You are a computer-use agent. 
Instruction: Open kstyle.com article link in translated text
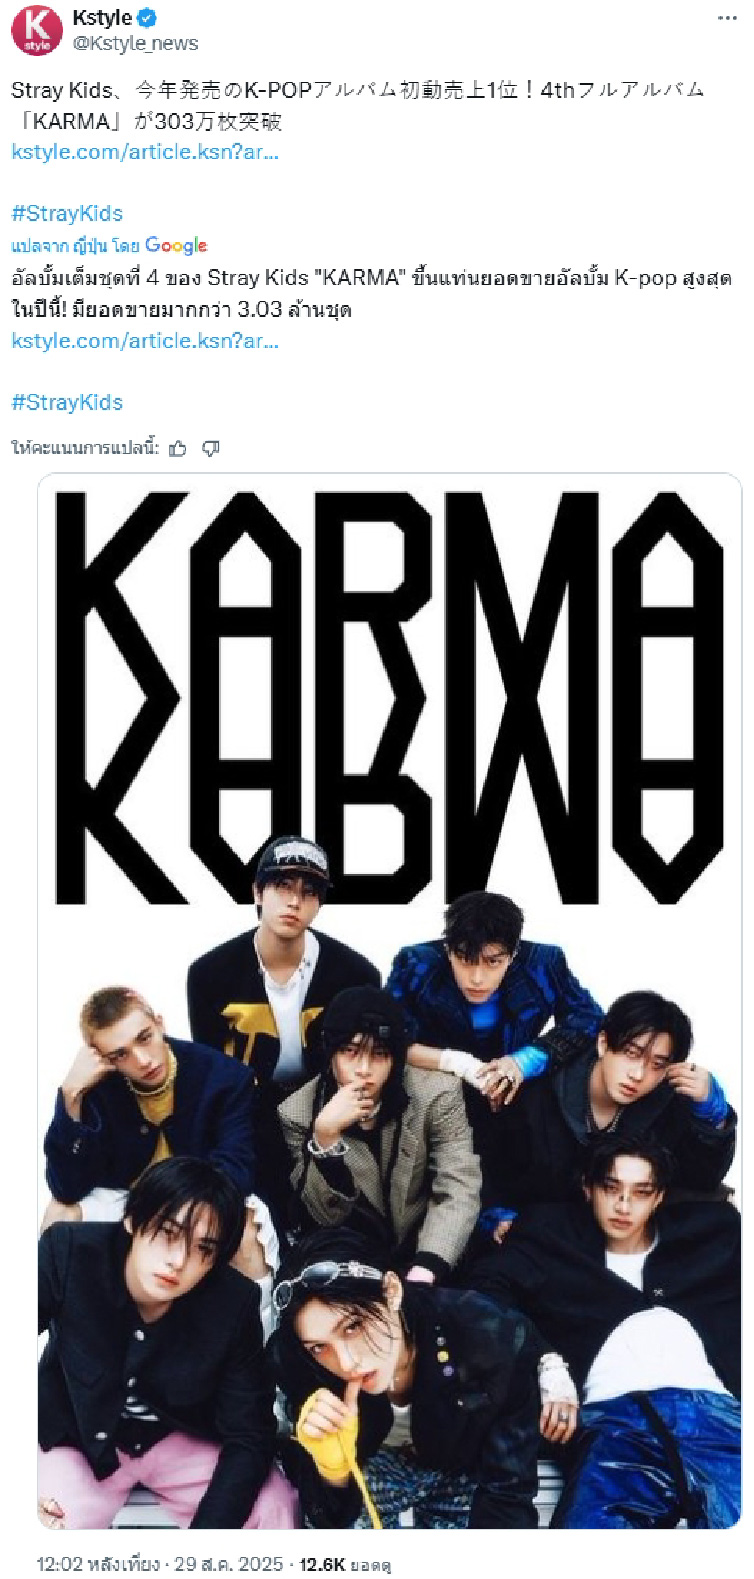(x=145, y=341)
